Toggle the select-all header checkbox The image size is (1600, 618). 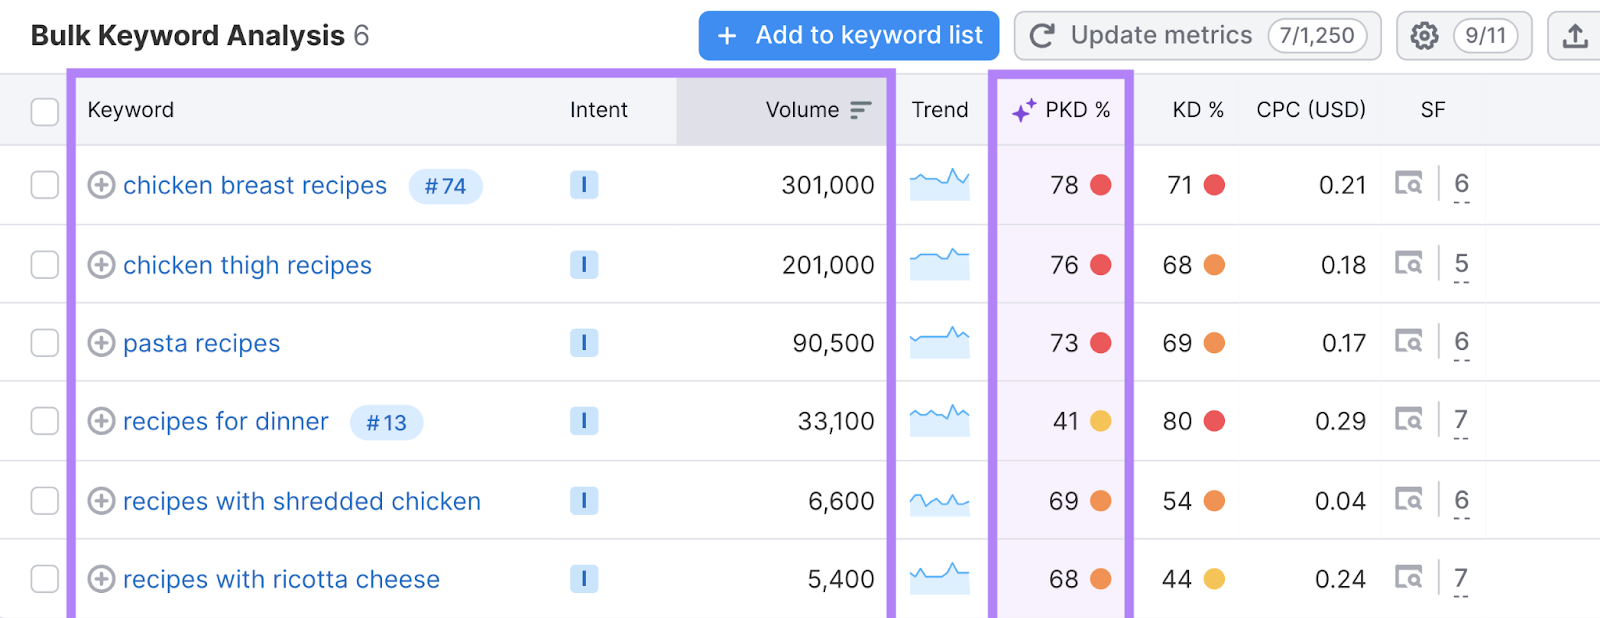tap(45, 111)
